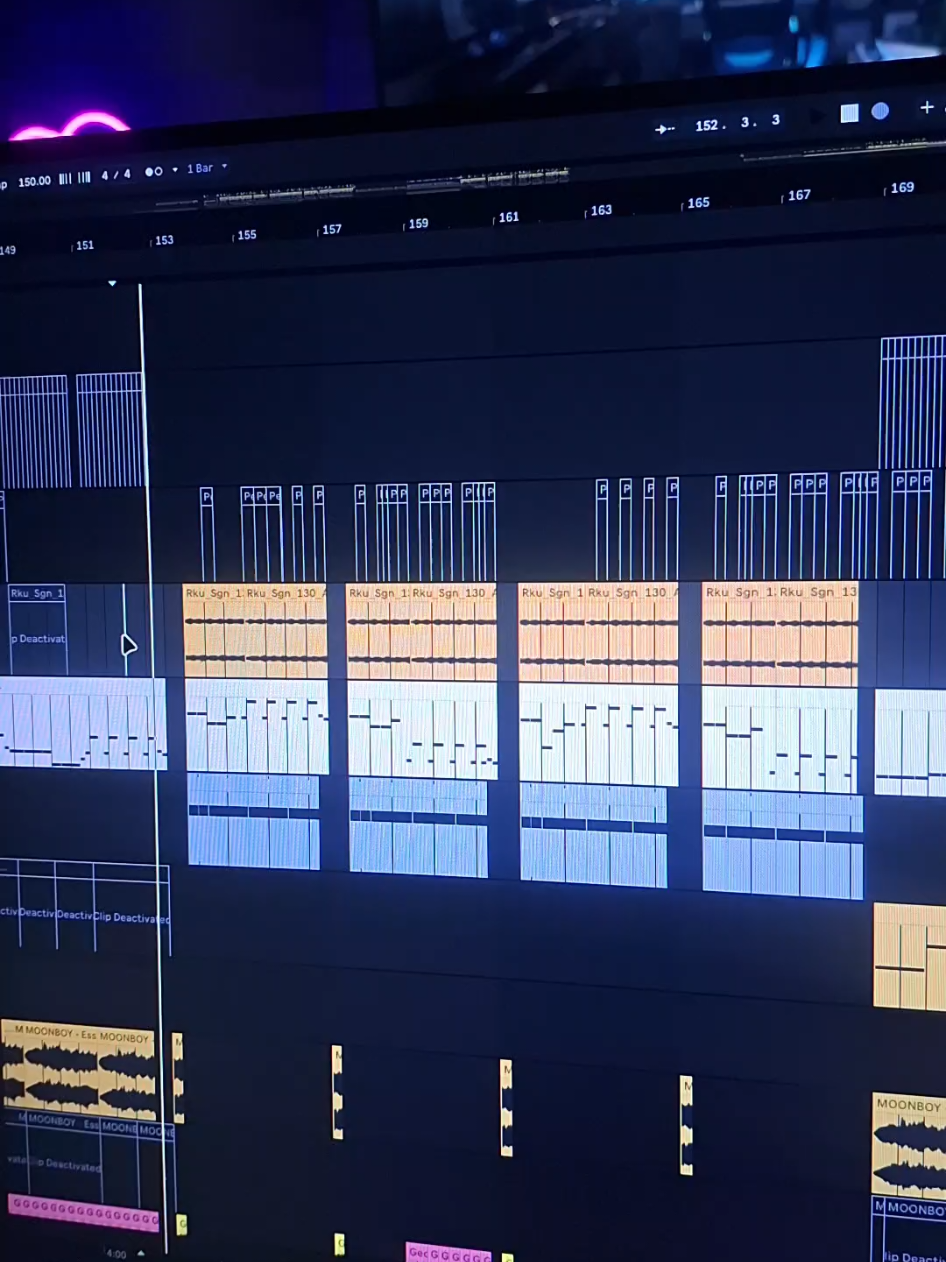This screenshot has width=946, height=1262.
Task: Select the first orange Rku_Sgn clip after playhead
Action: coord(255,632)
